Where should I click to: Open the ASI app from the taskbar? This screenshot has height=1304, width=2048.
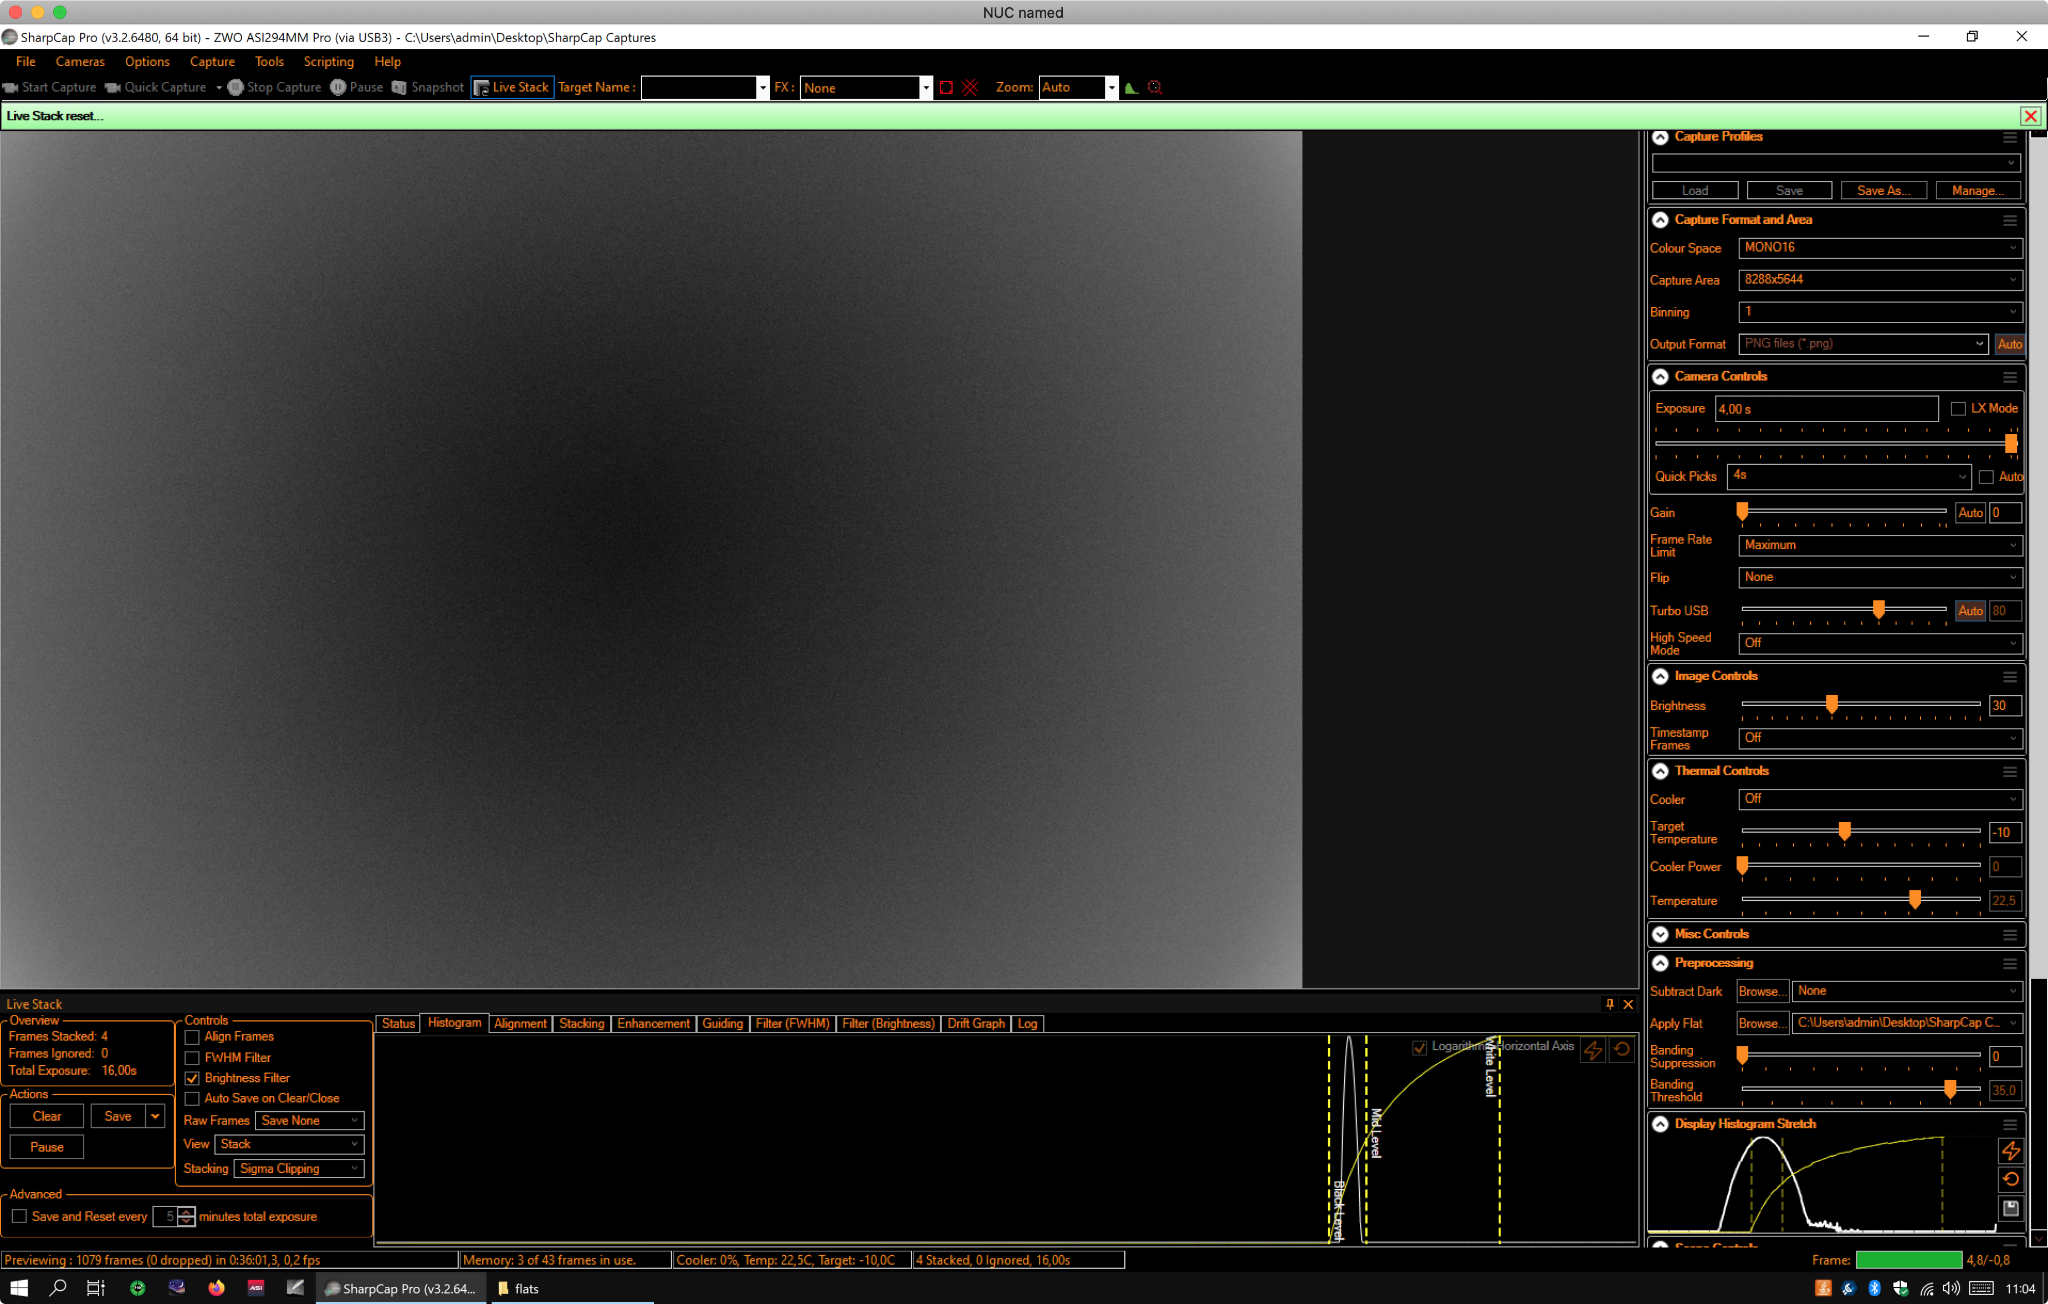click(x=256, y=1288)
